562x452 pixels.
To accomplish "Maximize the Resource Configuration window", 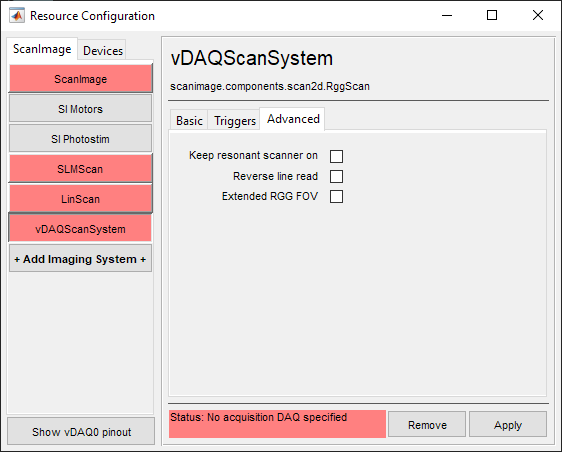I will 492,15.
